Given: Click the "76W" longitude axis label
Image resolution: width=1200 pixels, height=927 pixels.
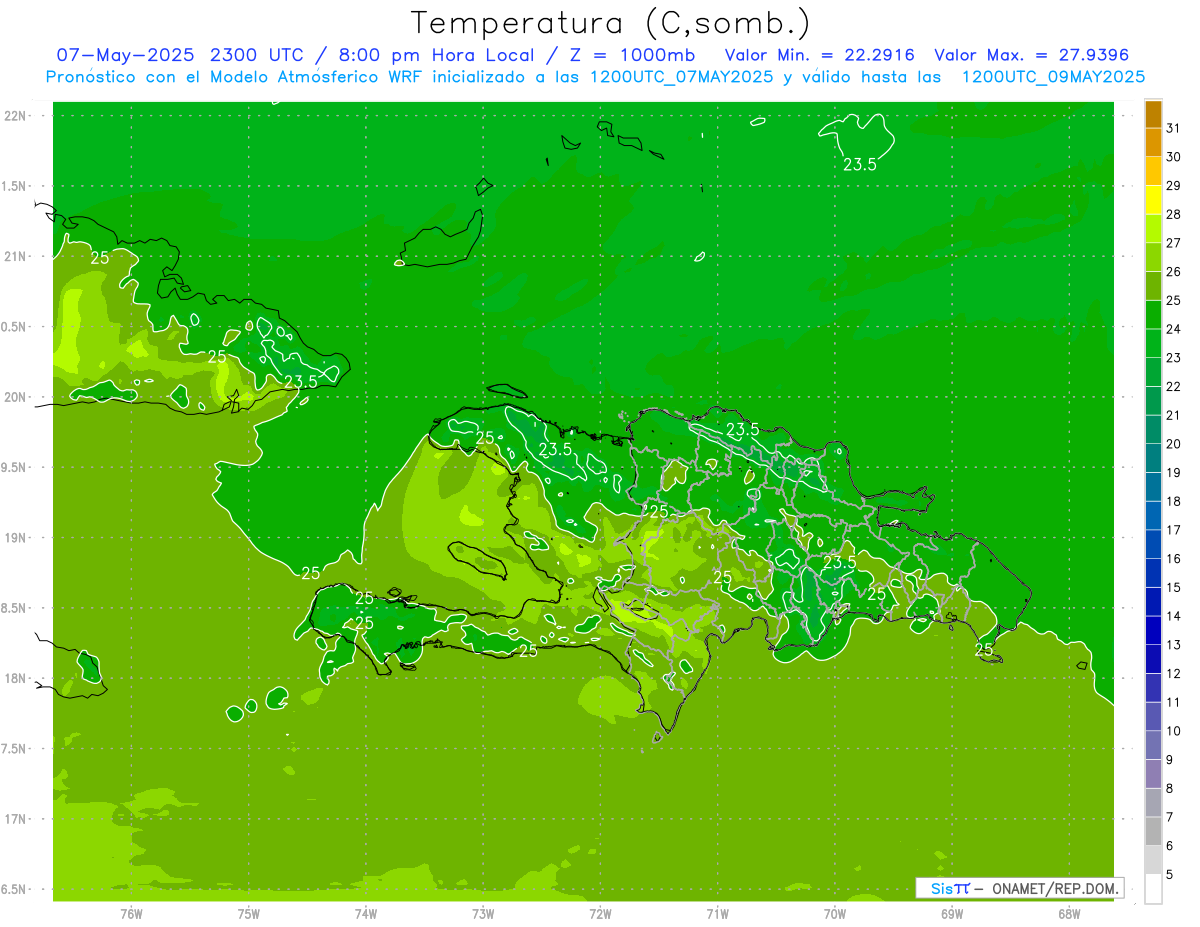Looking at the screenshot, I should point(131,913).
